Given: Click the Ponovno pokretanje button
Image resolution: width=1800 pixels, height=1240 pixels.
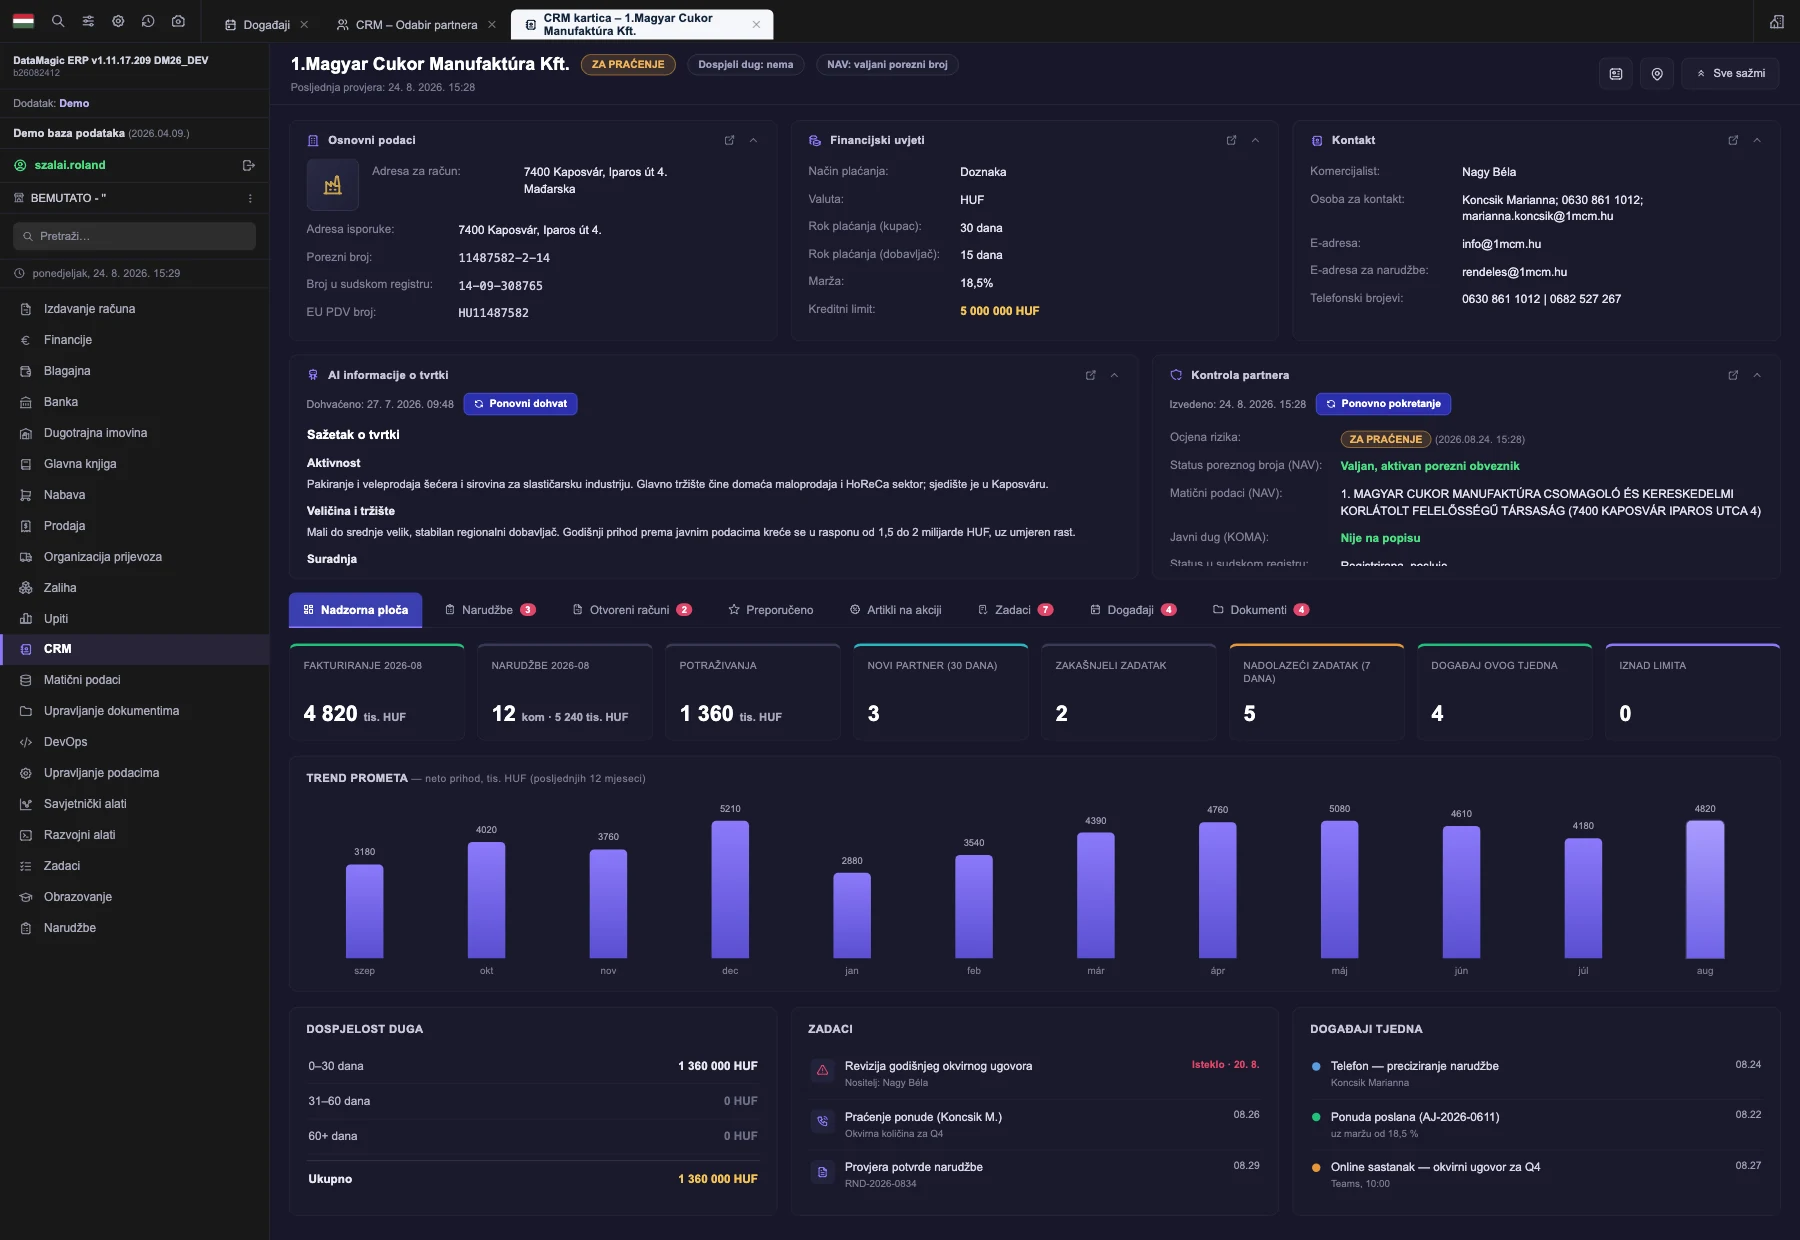Looking at the screenshot, I should tap(1383, 404).
